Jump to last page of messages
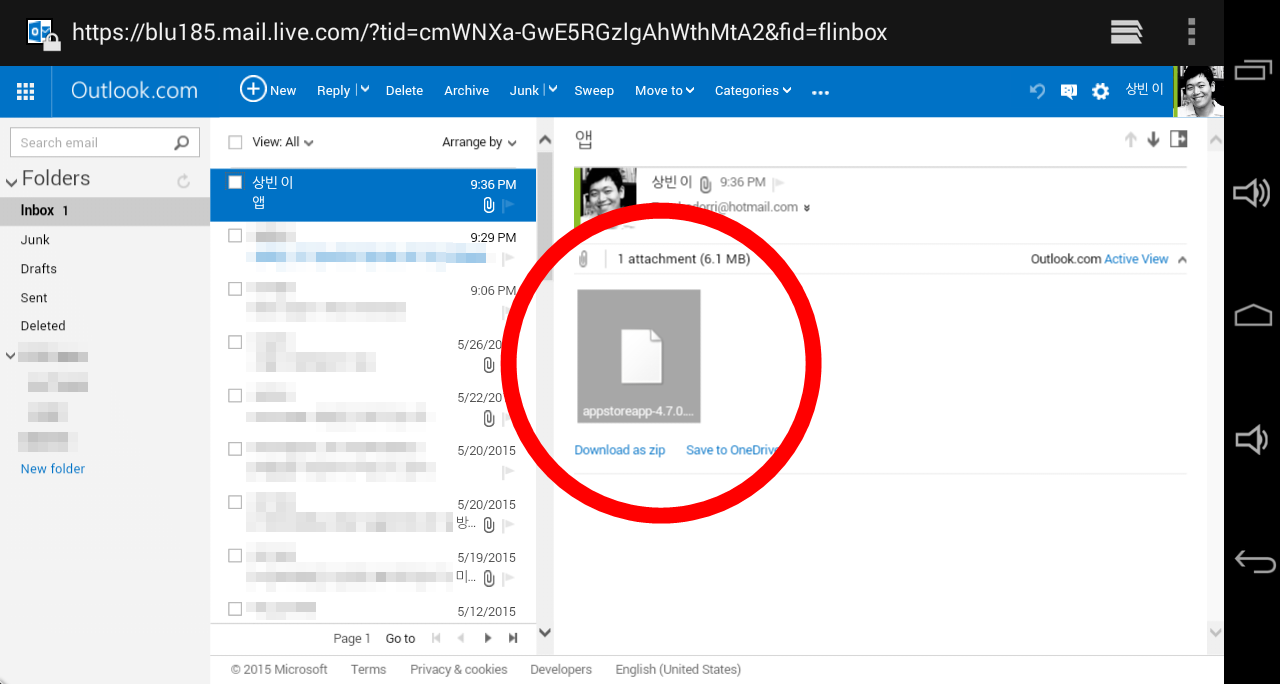 (x=513, y=638)
